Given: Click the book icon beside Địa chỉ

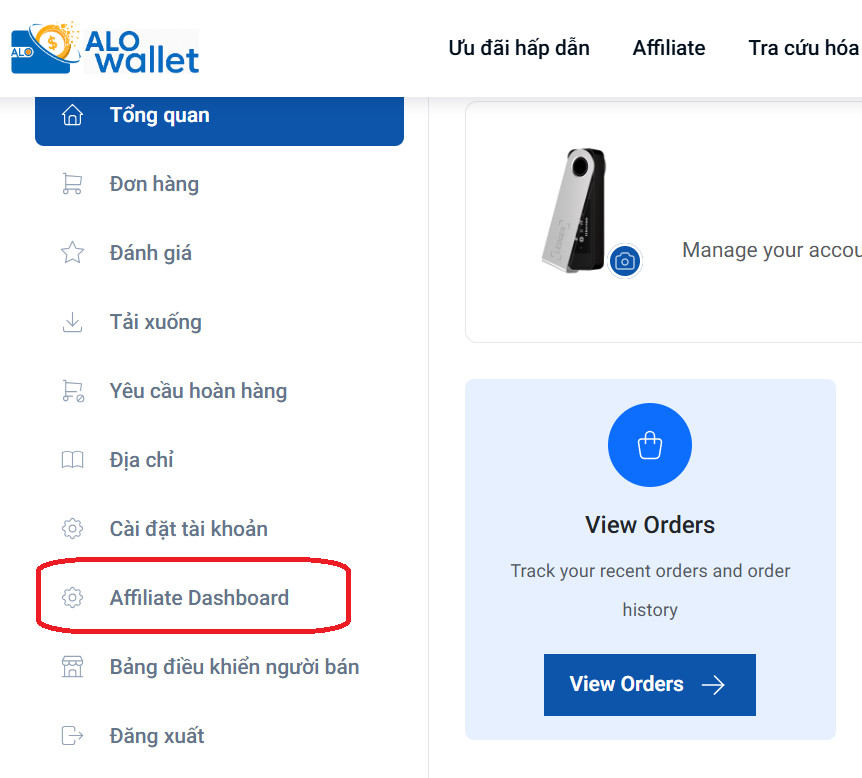Looking at the screenshot, I should [72, 460].
